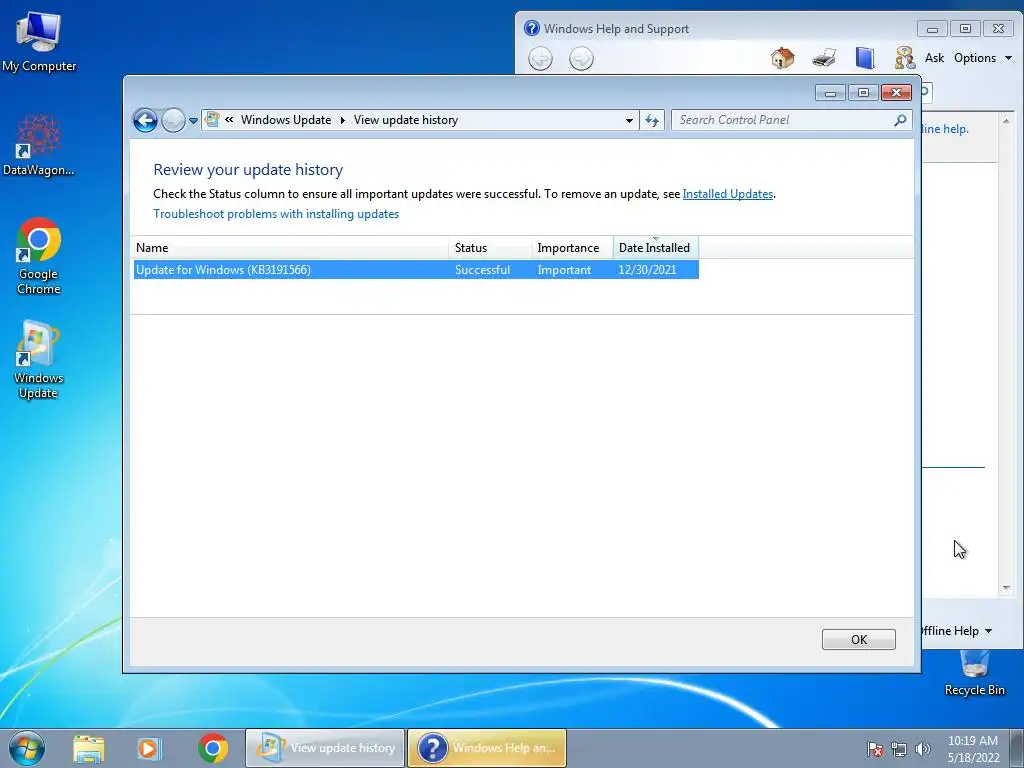
Task: Click the forward navigation arrow in Windows Update
Action: click(173, 120)
